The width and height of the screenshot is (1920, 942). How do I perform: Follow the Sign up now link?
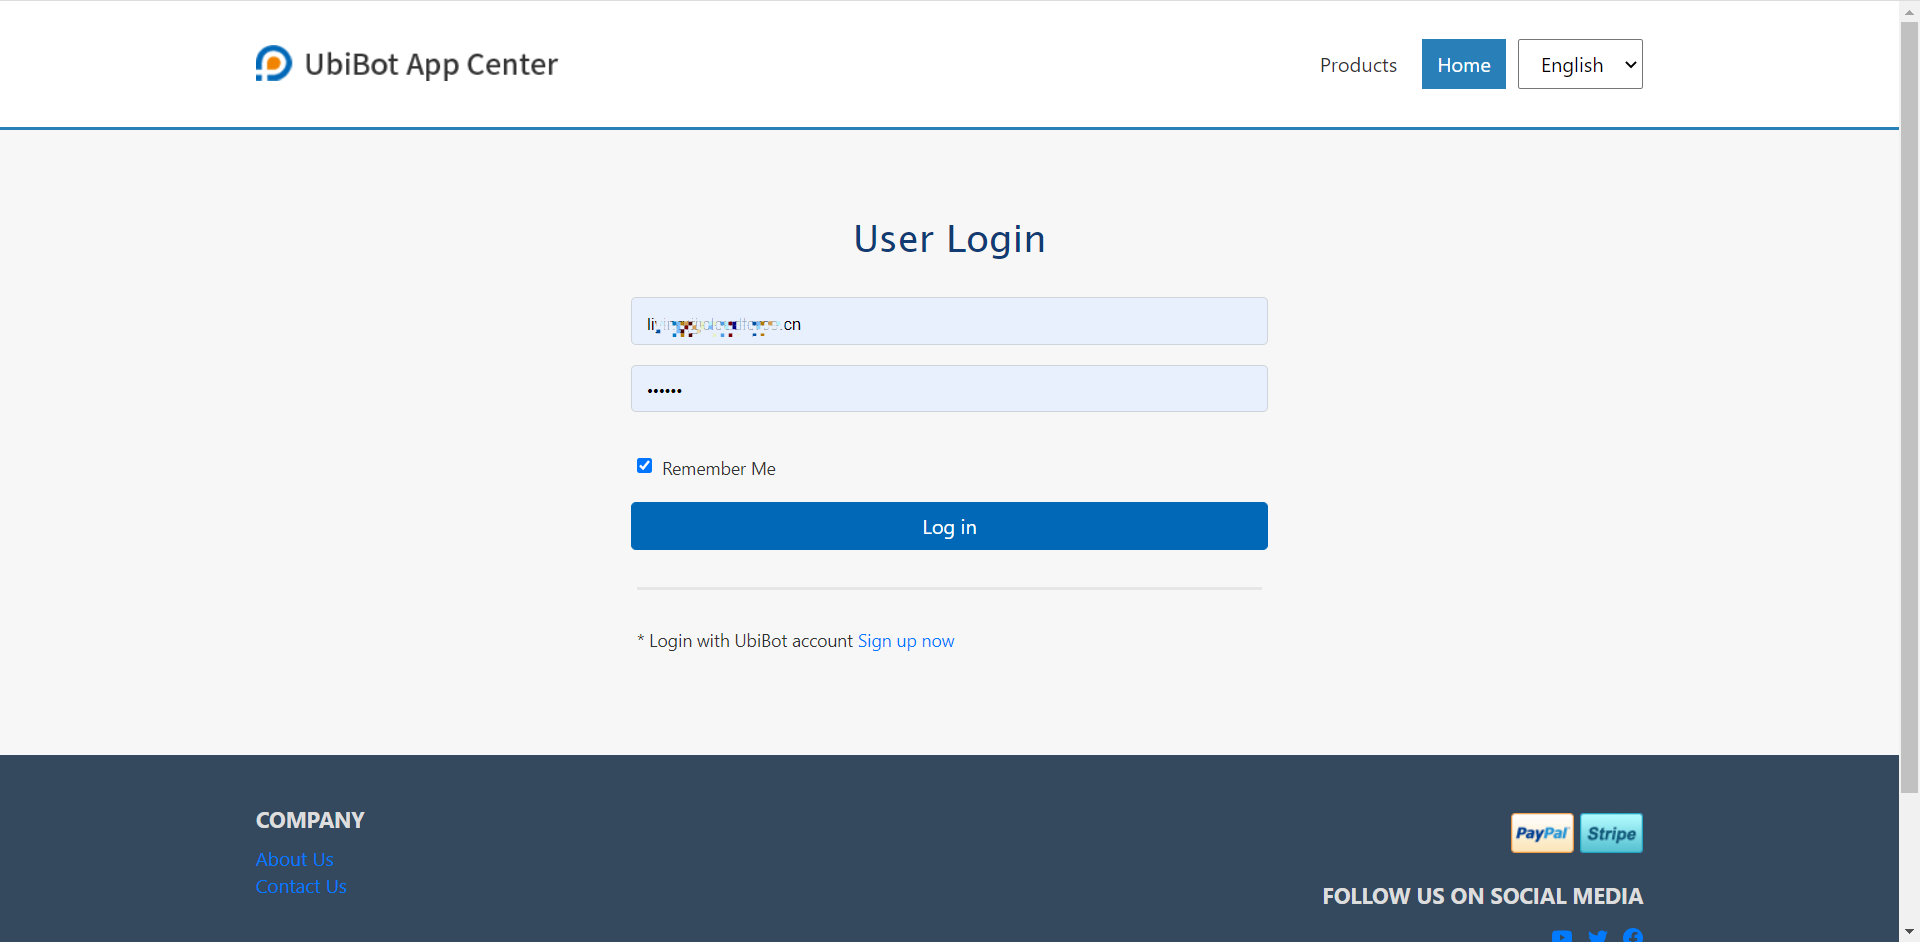tap(906, 641)
